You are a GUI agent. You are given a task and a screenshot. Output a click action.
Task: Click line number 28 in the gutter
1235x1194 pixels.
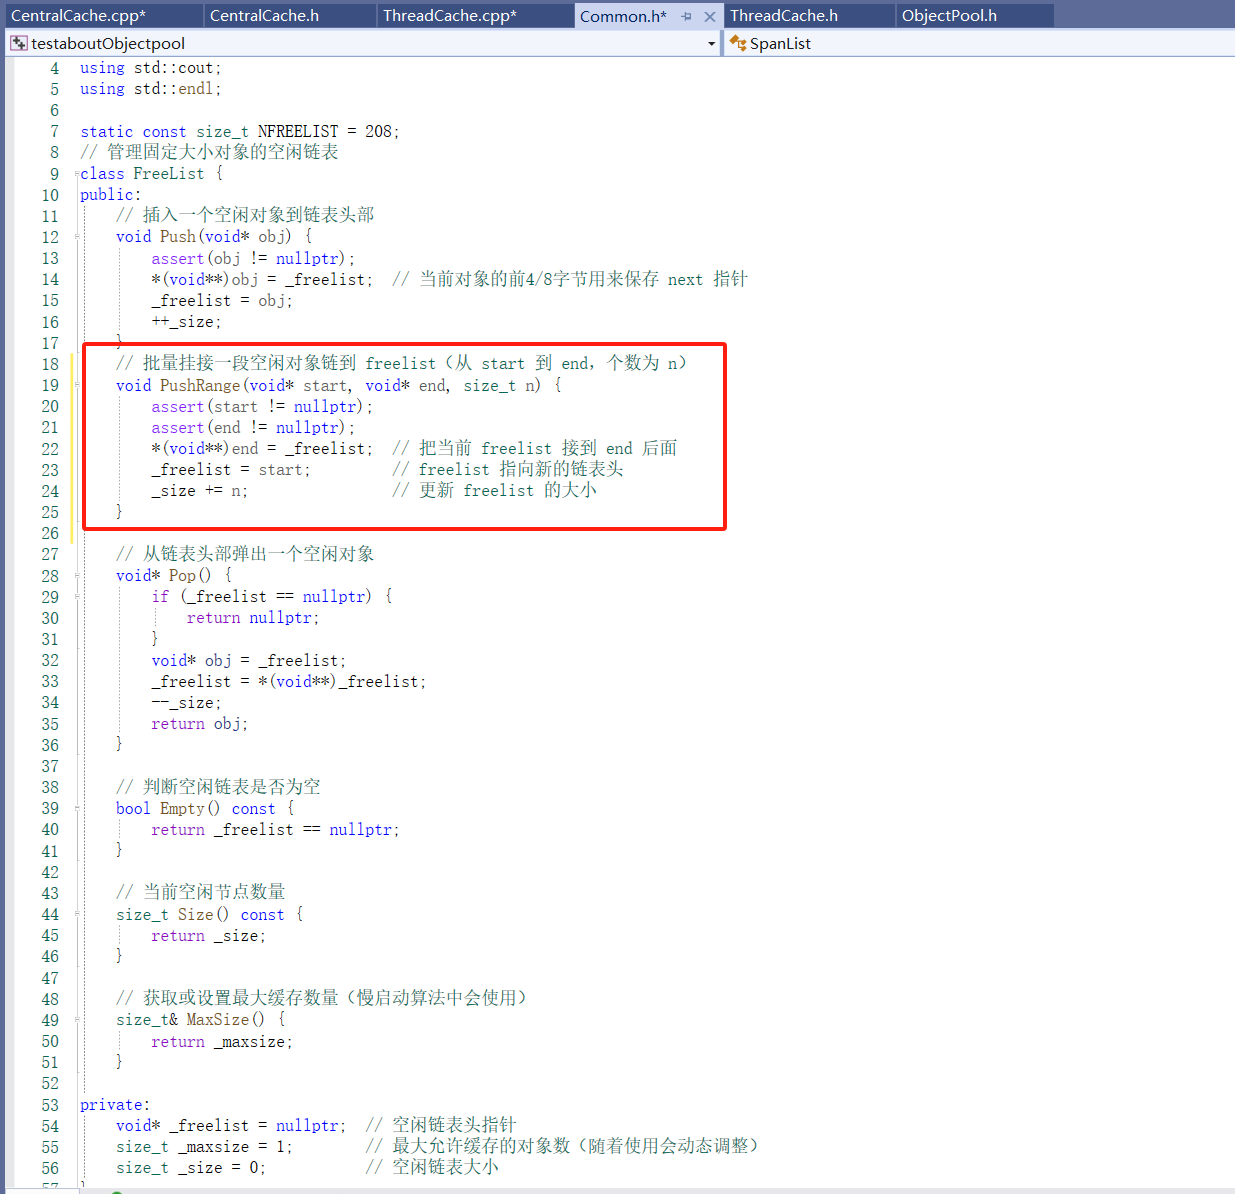click(x=50, y=576)
